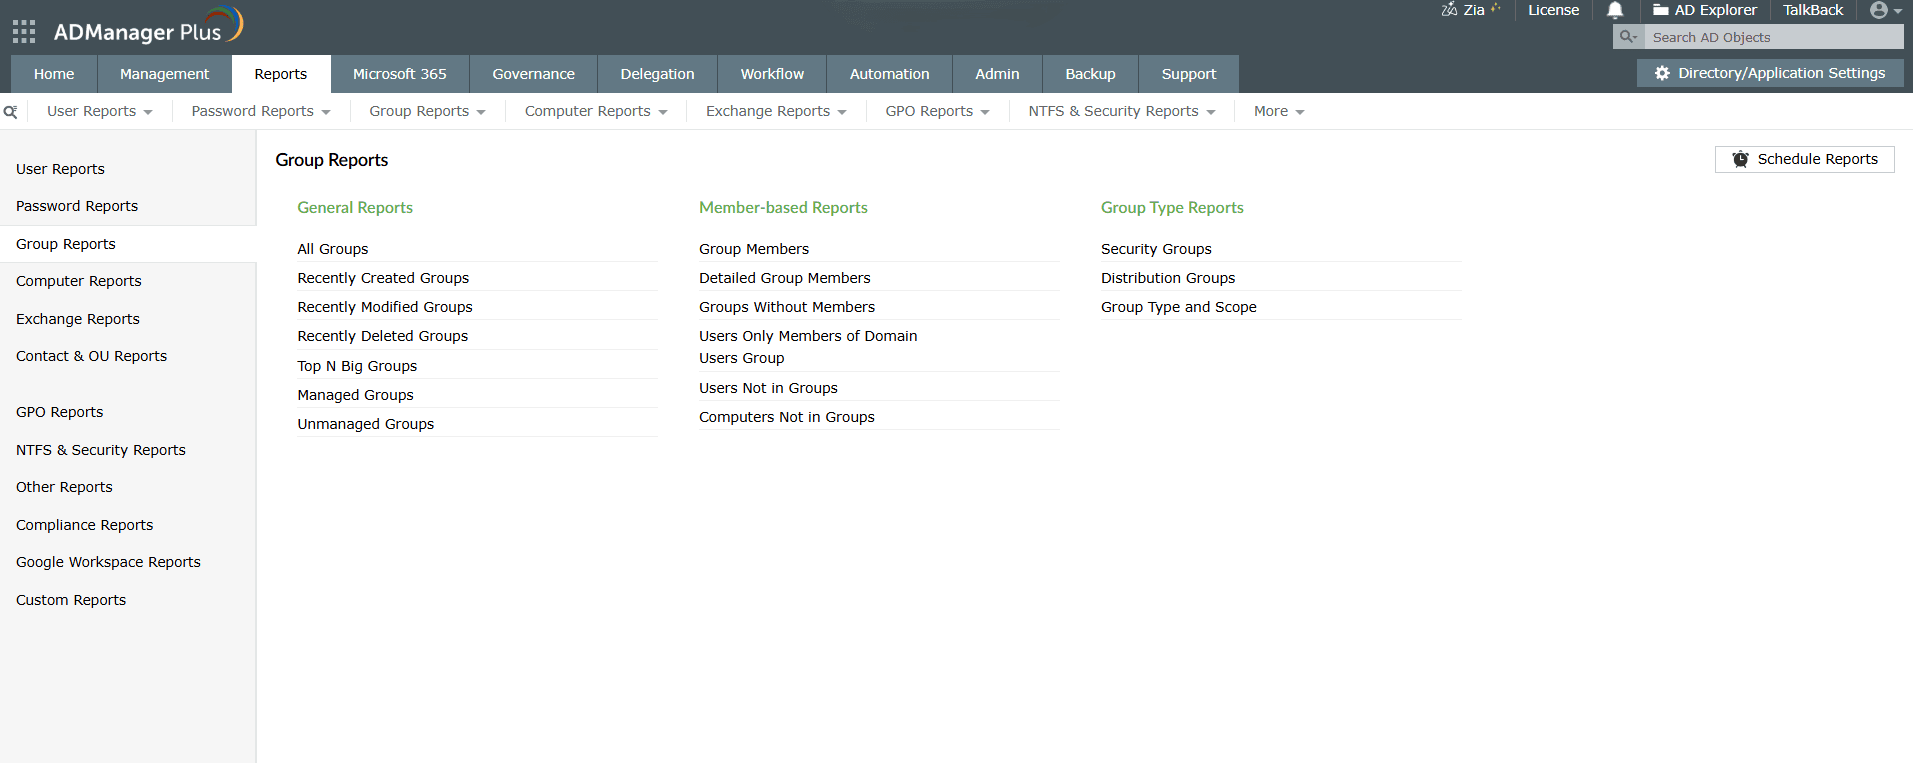The width and height of the screenshot is (1913, 763).
Task: Select Password Reports in sidebar
Action: (x=77, y=206)
